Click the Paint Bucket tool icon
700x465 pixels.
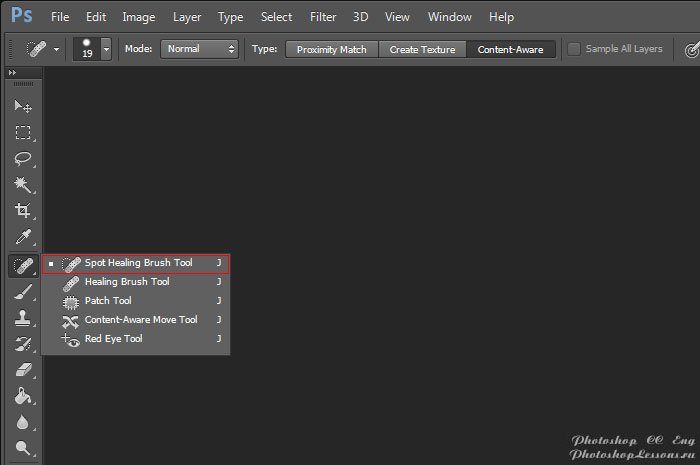pos(22,397)
